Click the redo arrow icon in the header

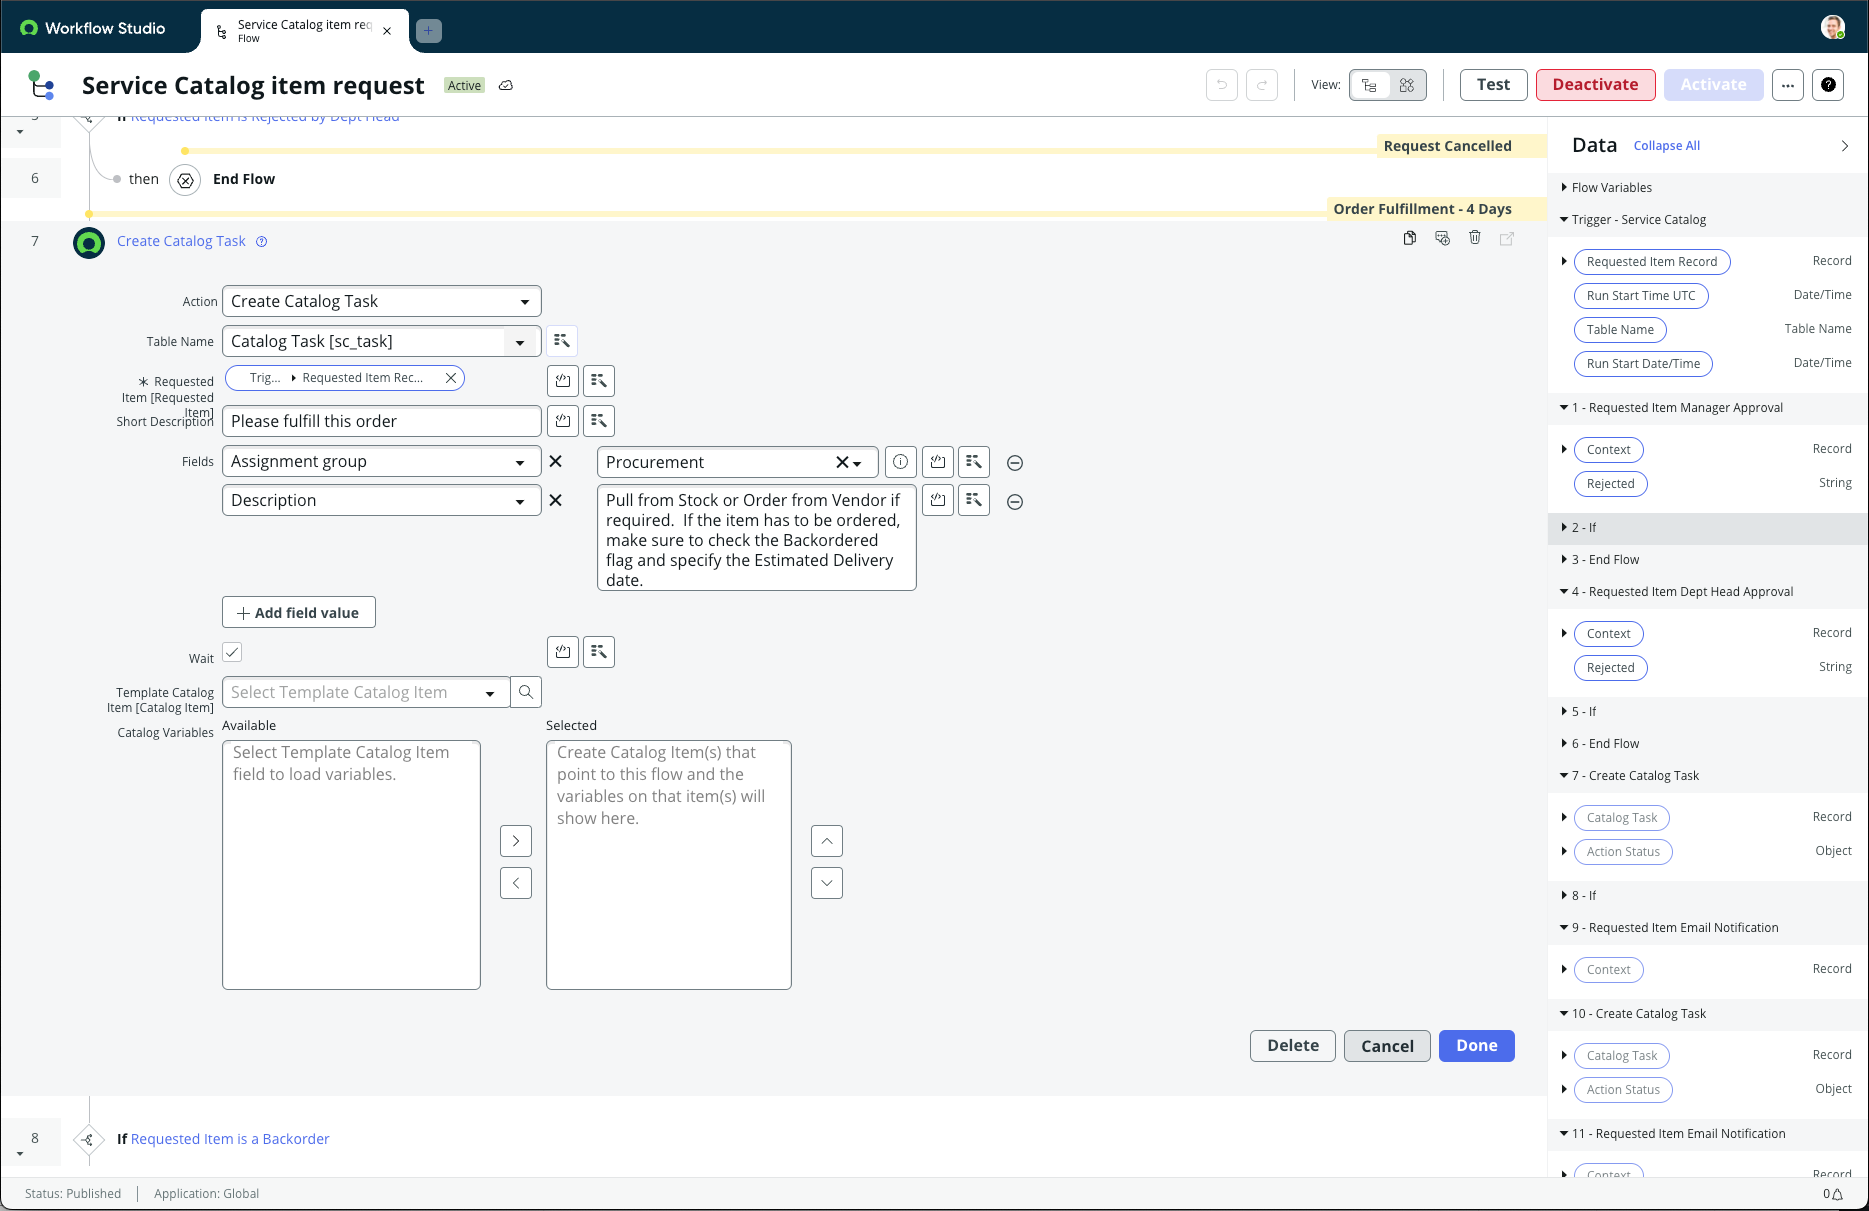tap(1262, 85)
